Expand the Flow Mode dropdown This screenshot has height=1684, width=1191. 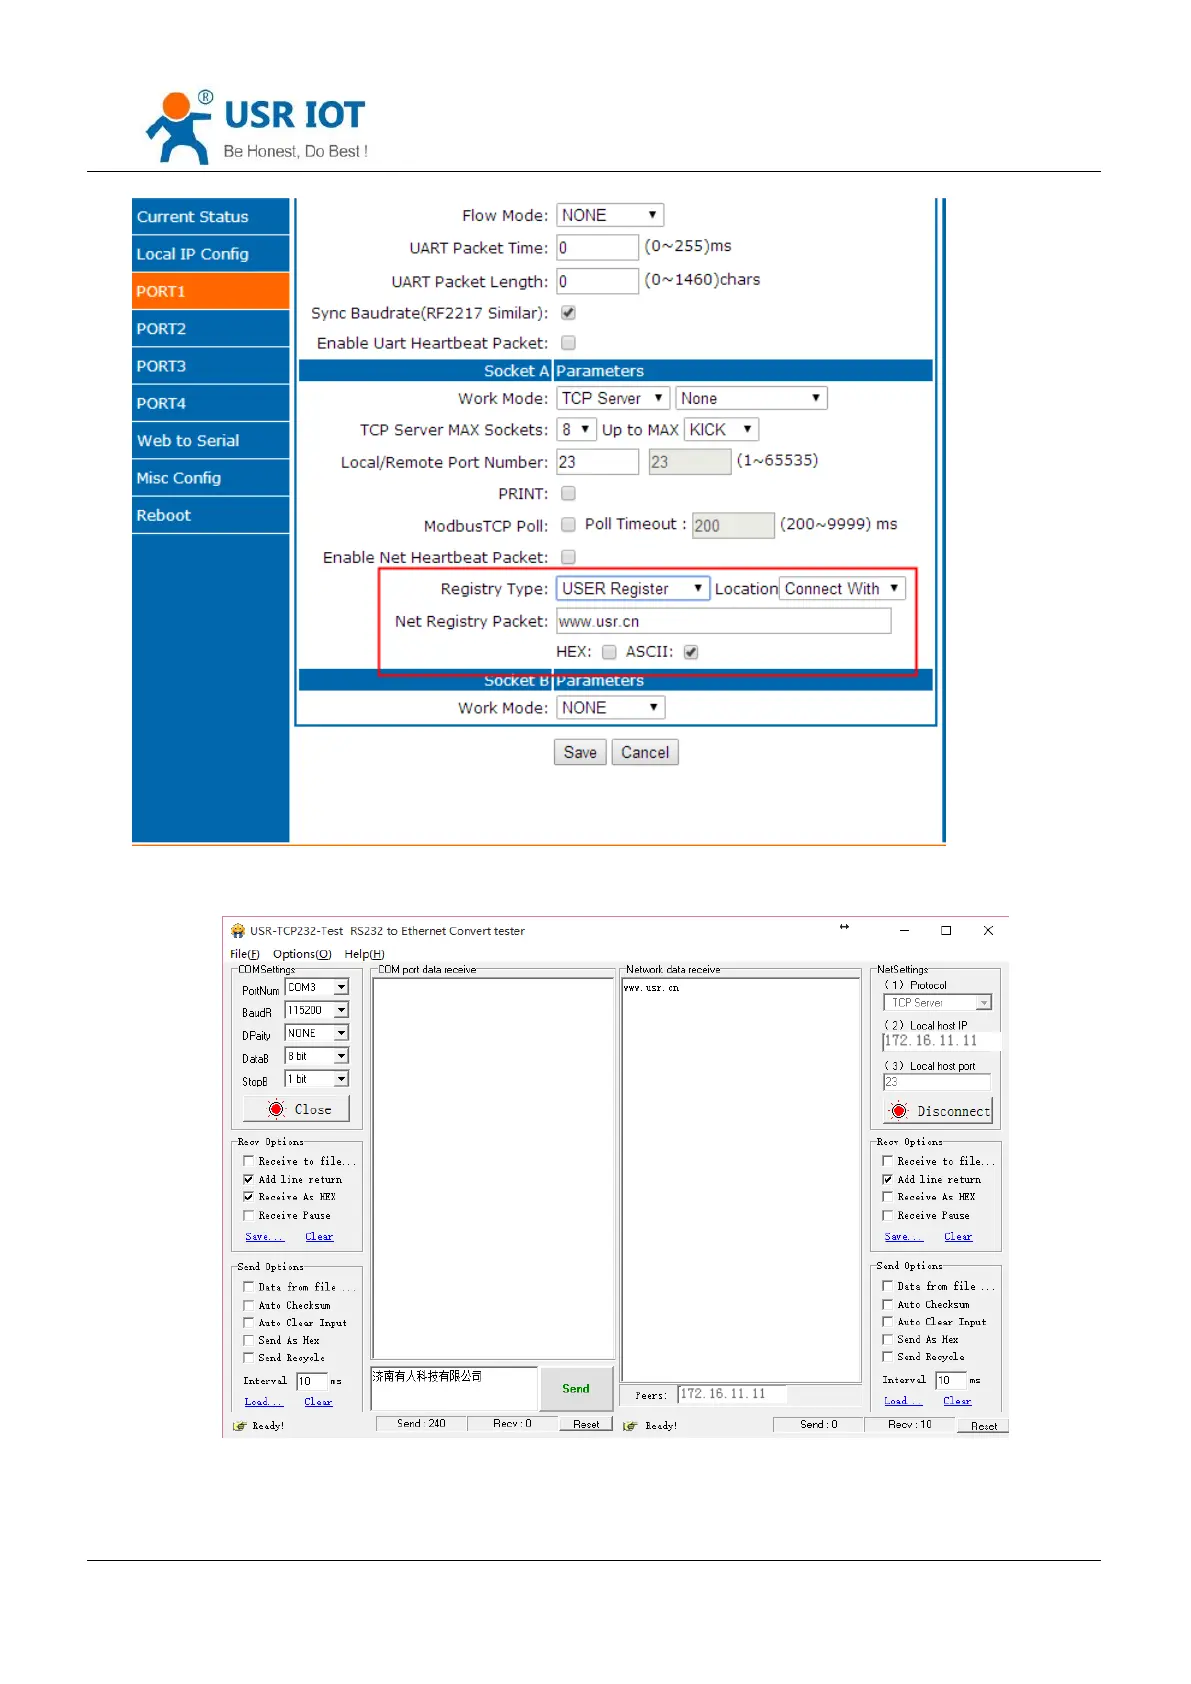[x=610, y=215]
